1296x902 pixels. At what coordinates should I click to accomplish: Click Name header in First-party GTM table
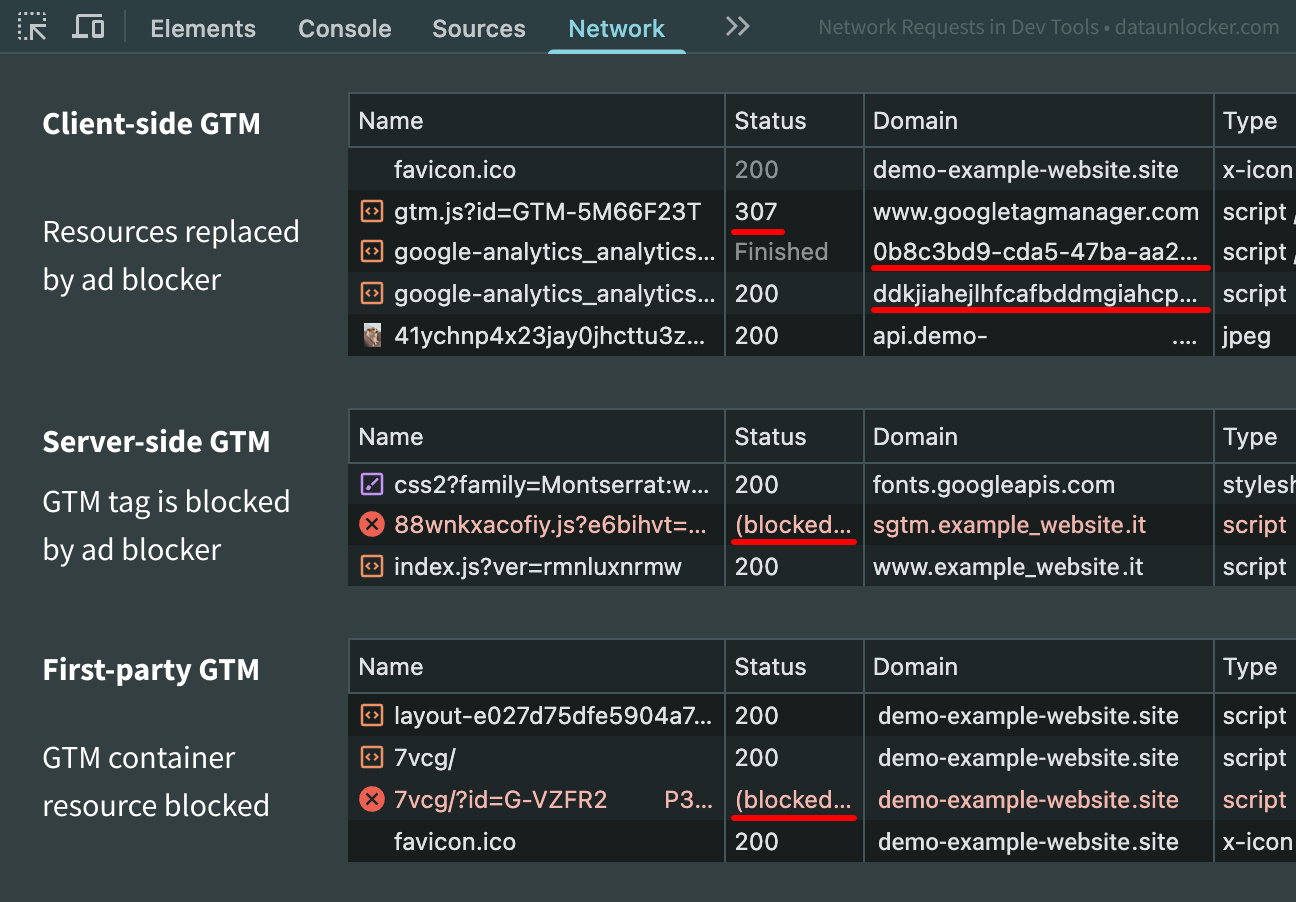(391, 667)
